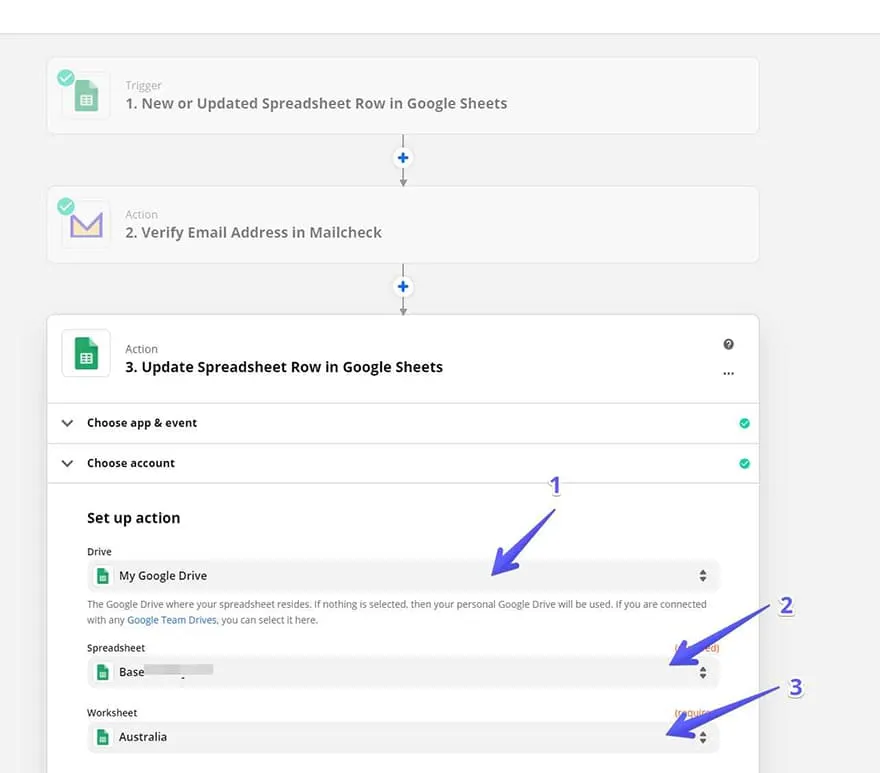Click the checkmark badge on Mailcheck step
This screenshot has width=880, height=773.
66,206
